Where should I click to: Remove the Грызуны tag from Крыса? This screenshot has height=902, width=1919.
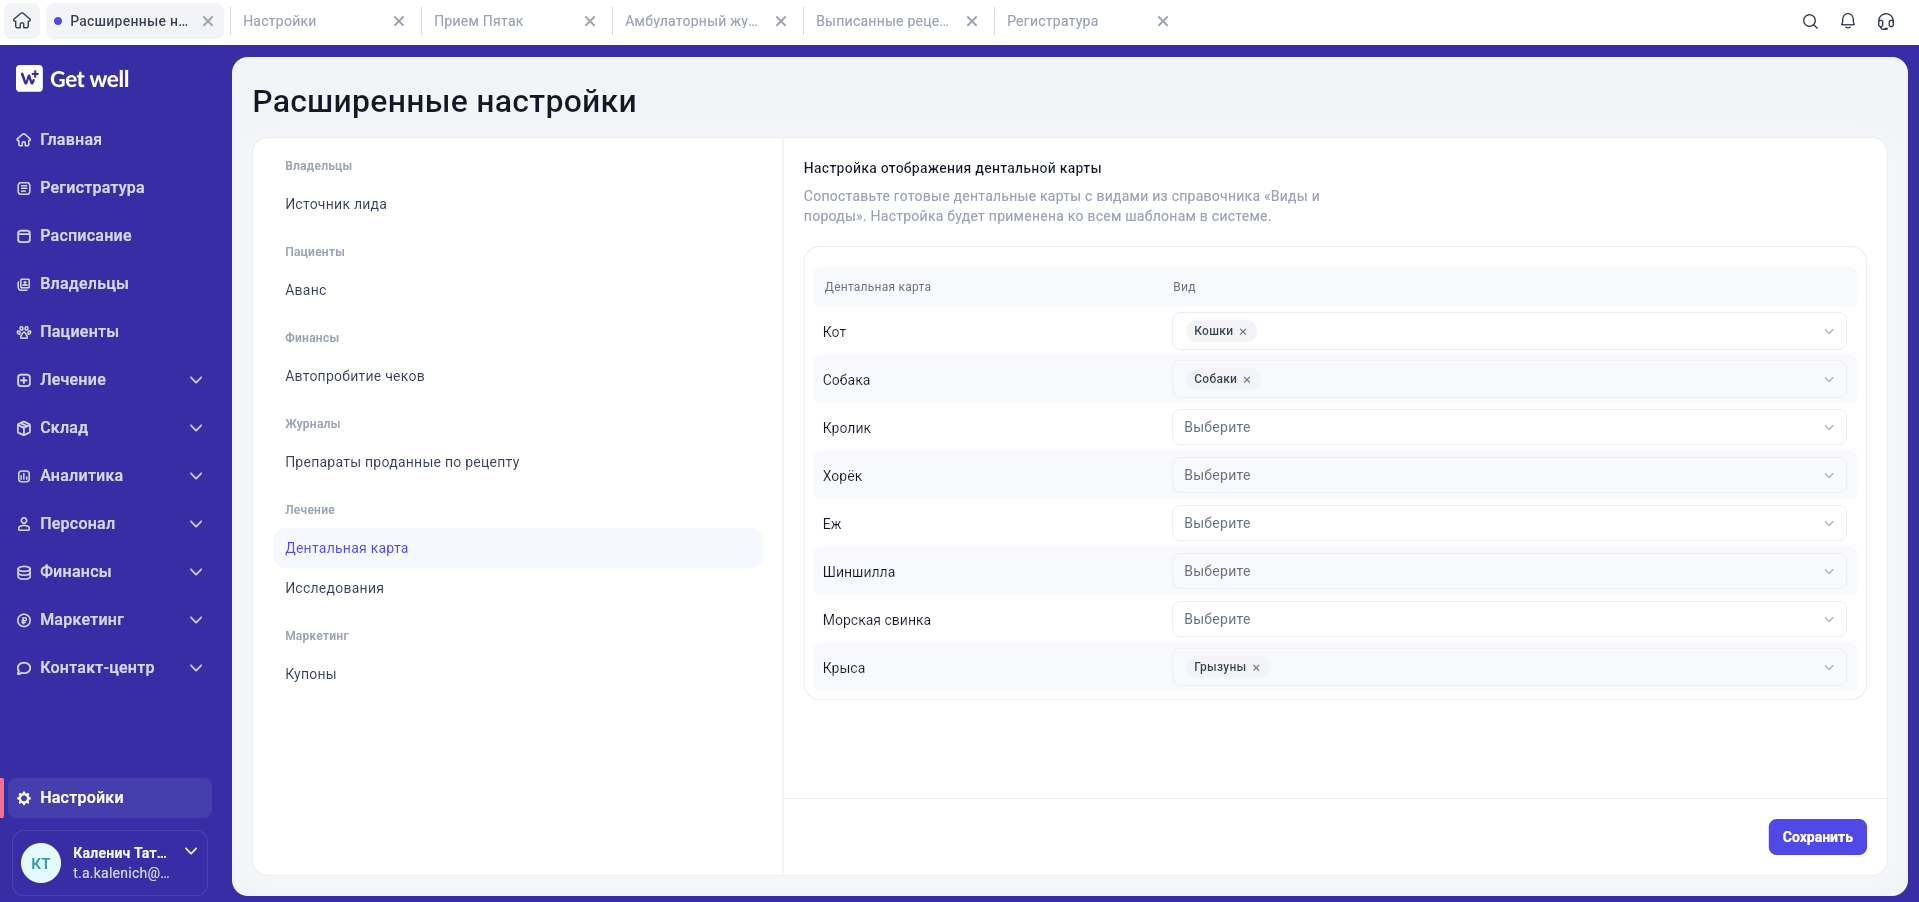(x=1256, y=668)
